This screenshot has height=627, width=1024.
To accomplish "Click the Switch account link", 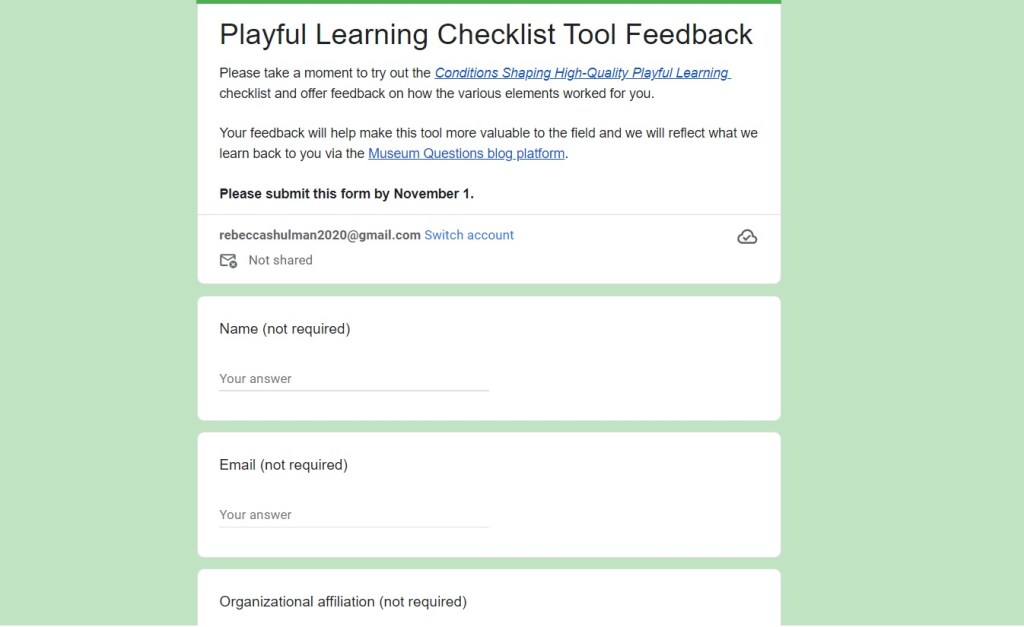I will click(x=469, y=235).
